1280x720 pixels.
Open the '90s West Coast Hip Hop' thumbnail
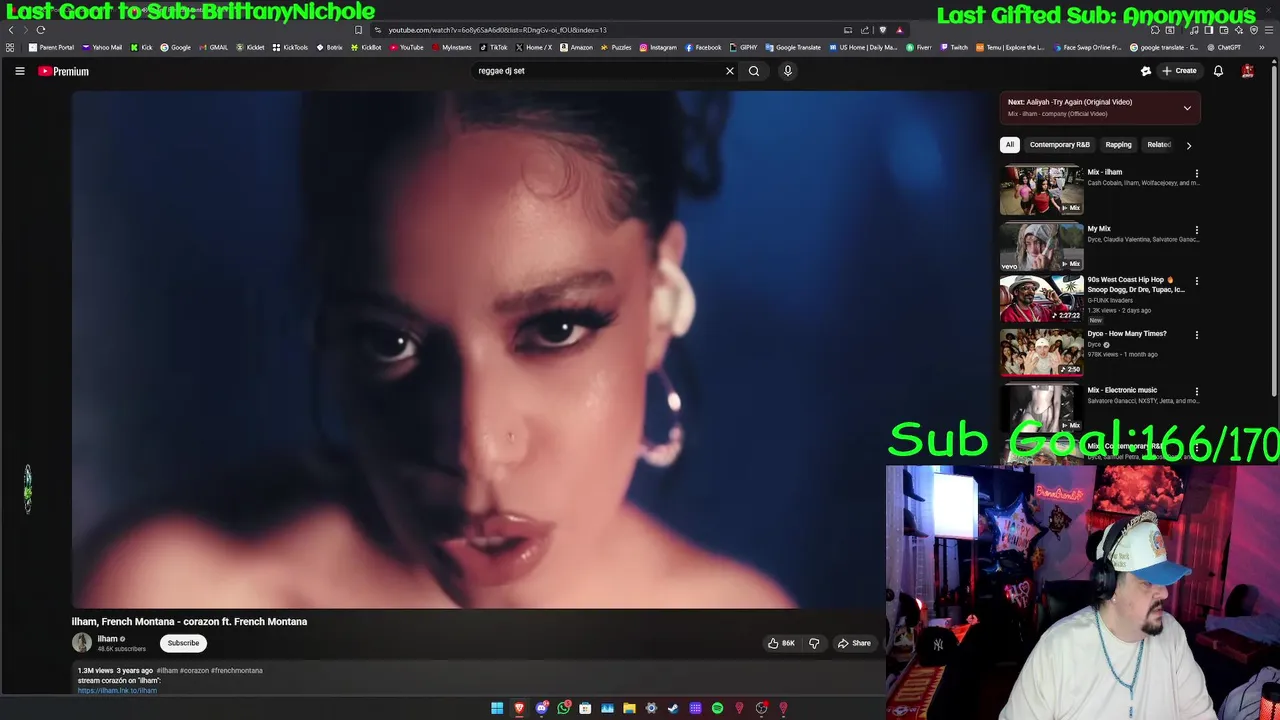[x=1041, y=298]
